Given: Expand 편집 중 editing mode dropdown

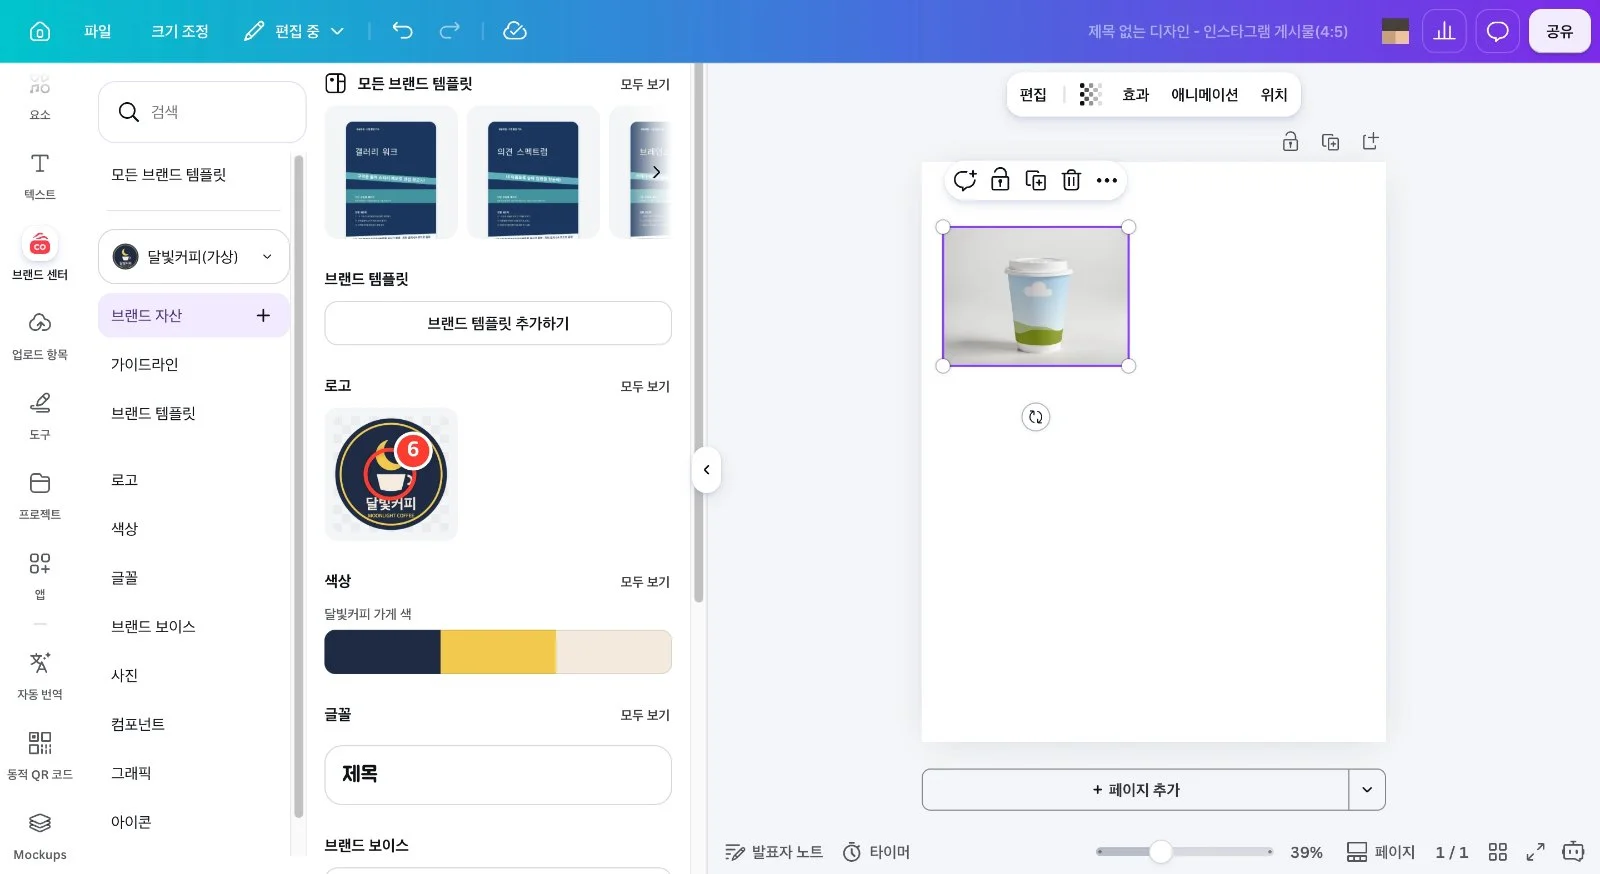Looking at the screenshot, I should click(x=294, y=31).
